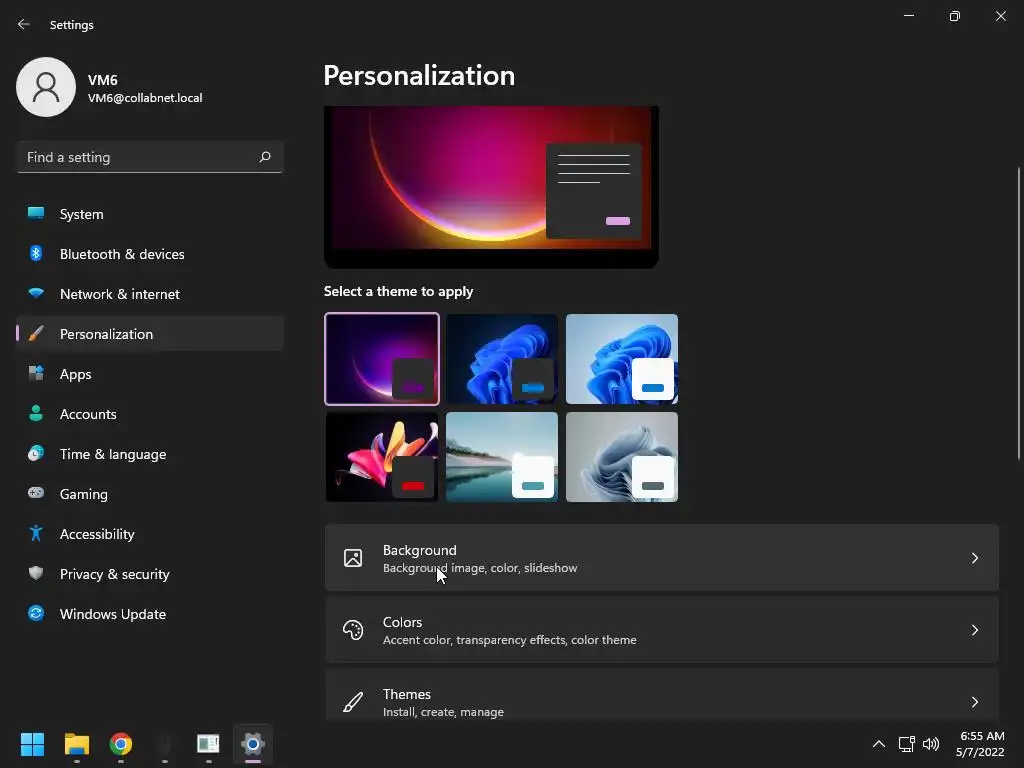
Task: Apply the dark blue bloom theme
Action: pyautogui.click(x=502, y=359)
